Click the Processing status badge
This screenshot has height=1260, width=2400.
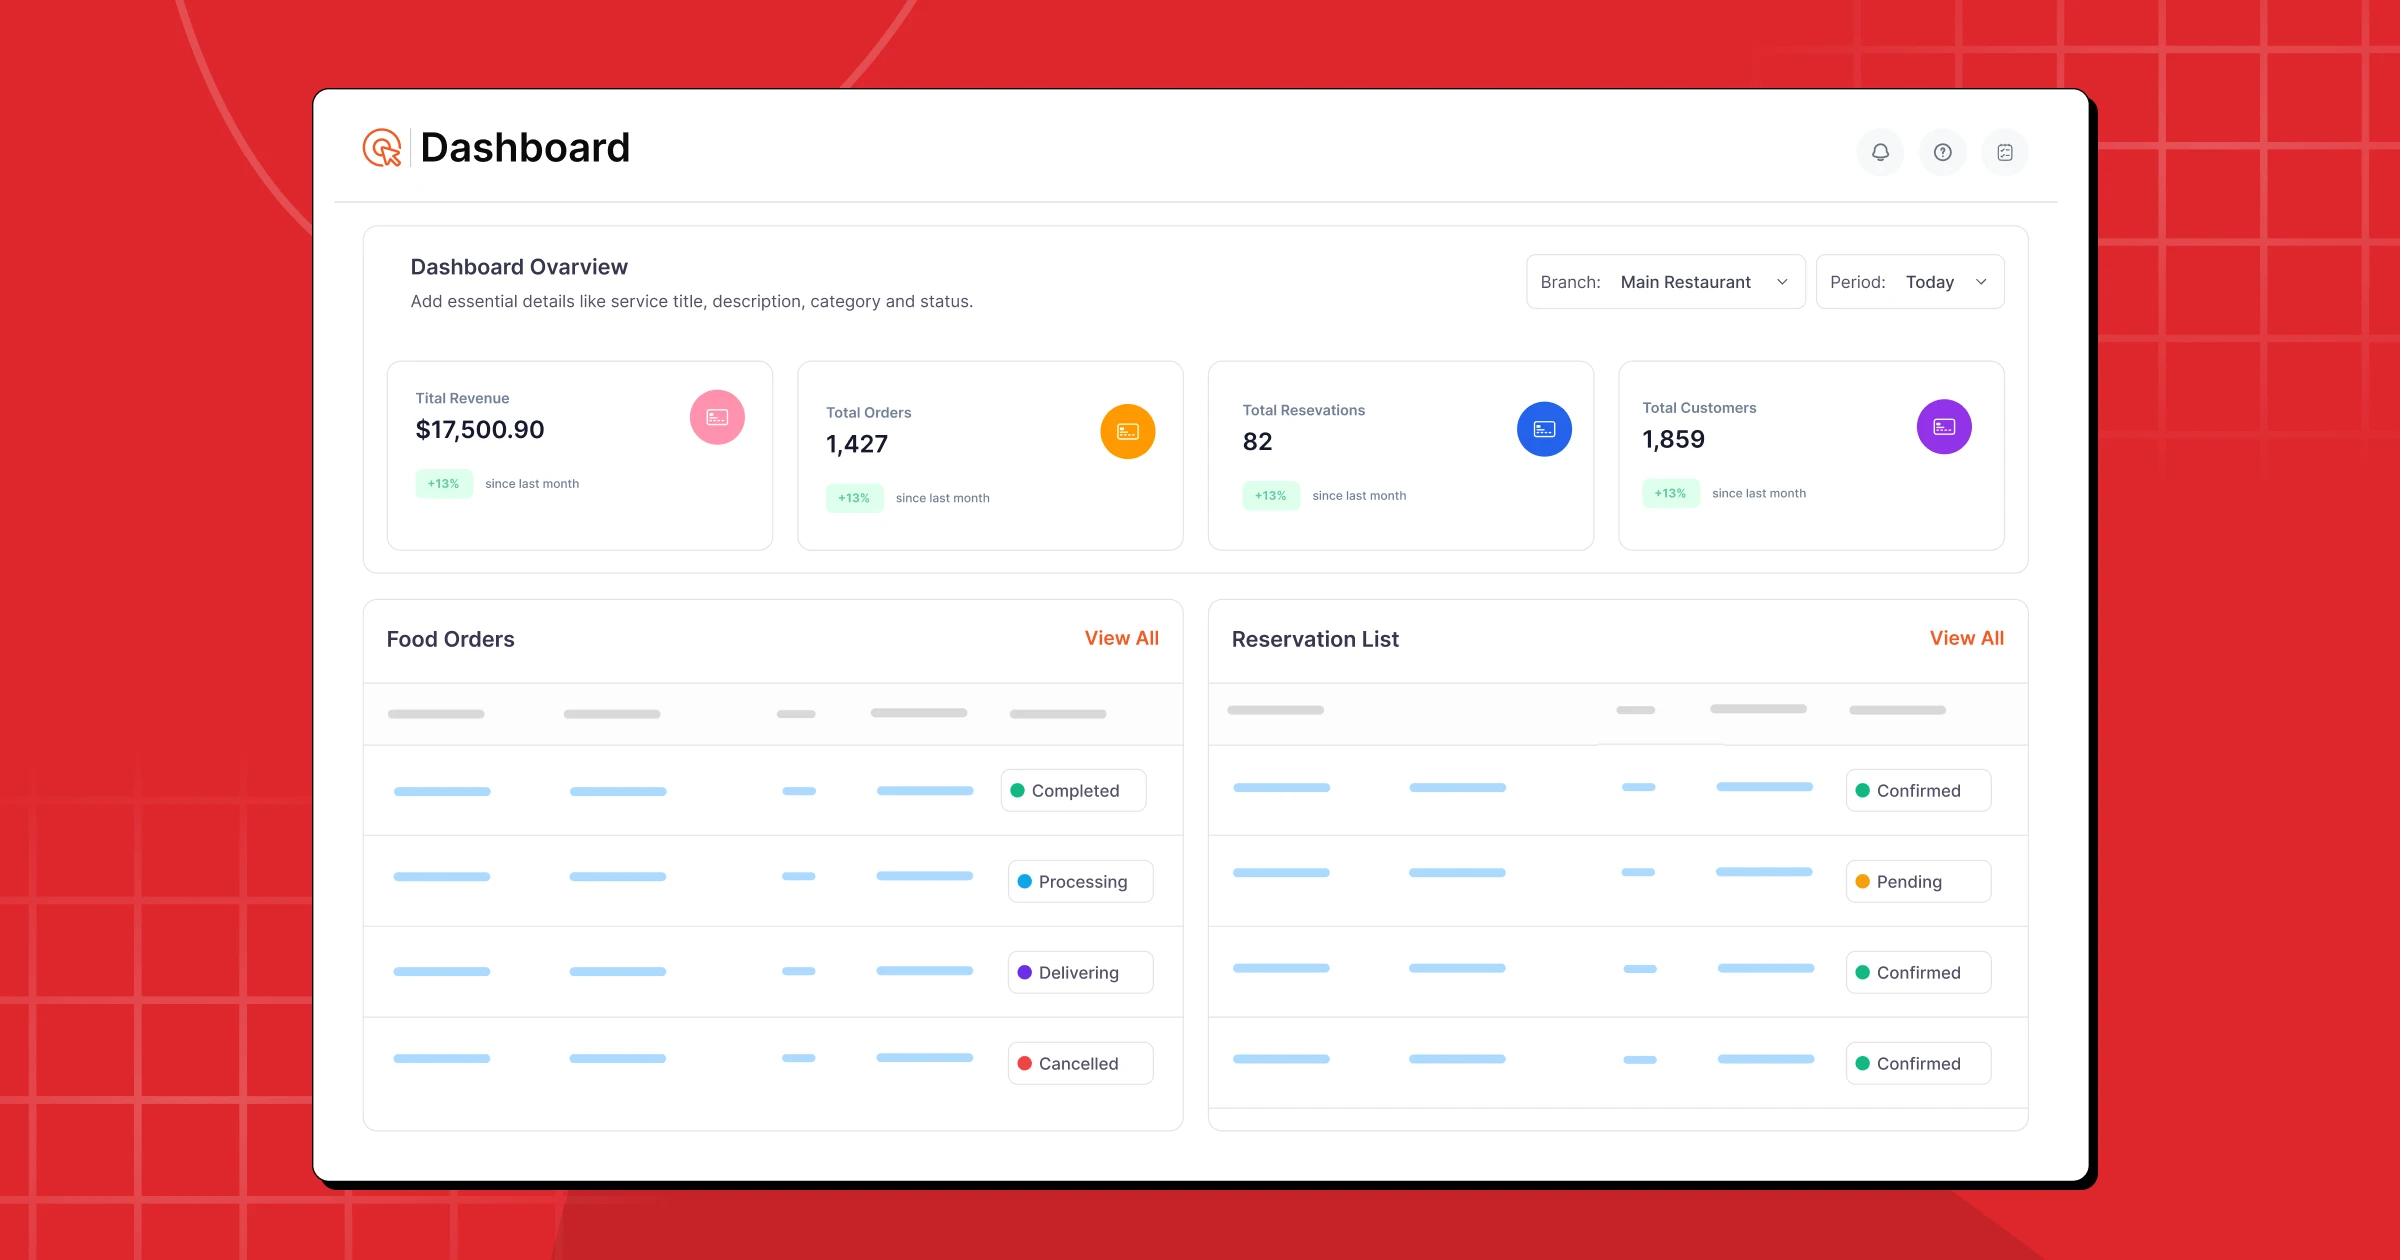pos(1080,881)
